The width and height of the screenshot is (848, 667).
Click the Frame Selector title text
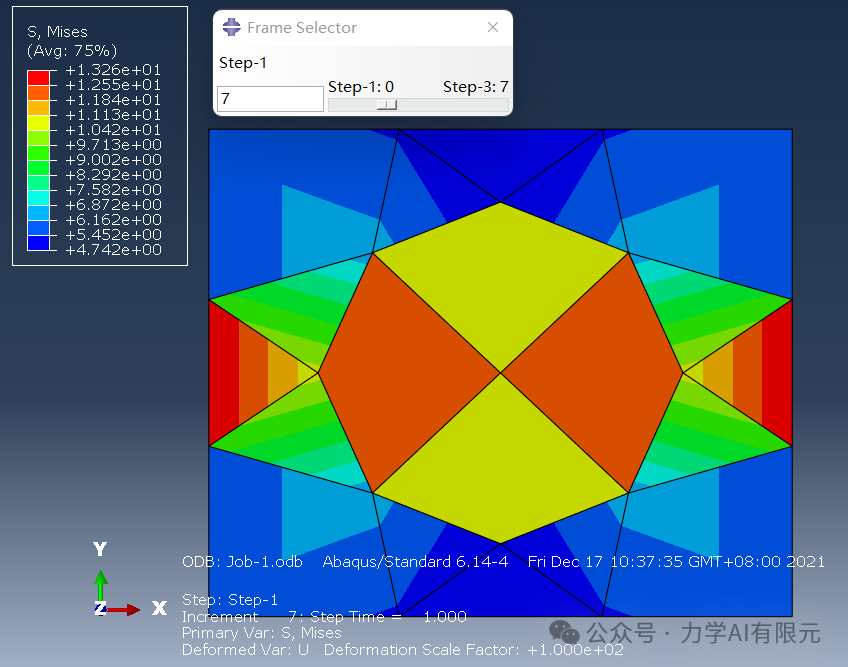click(302, 28)
